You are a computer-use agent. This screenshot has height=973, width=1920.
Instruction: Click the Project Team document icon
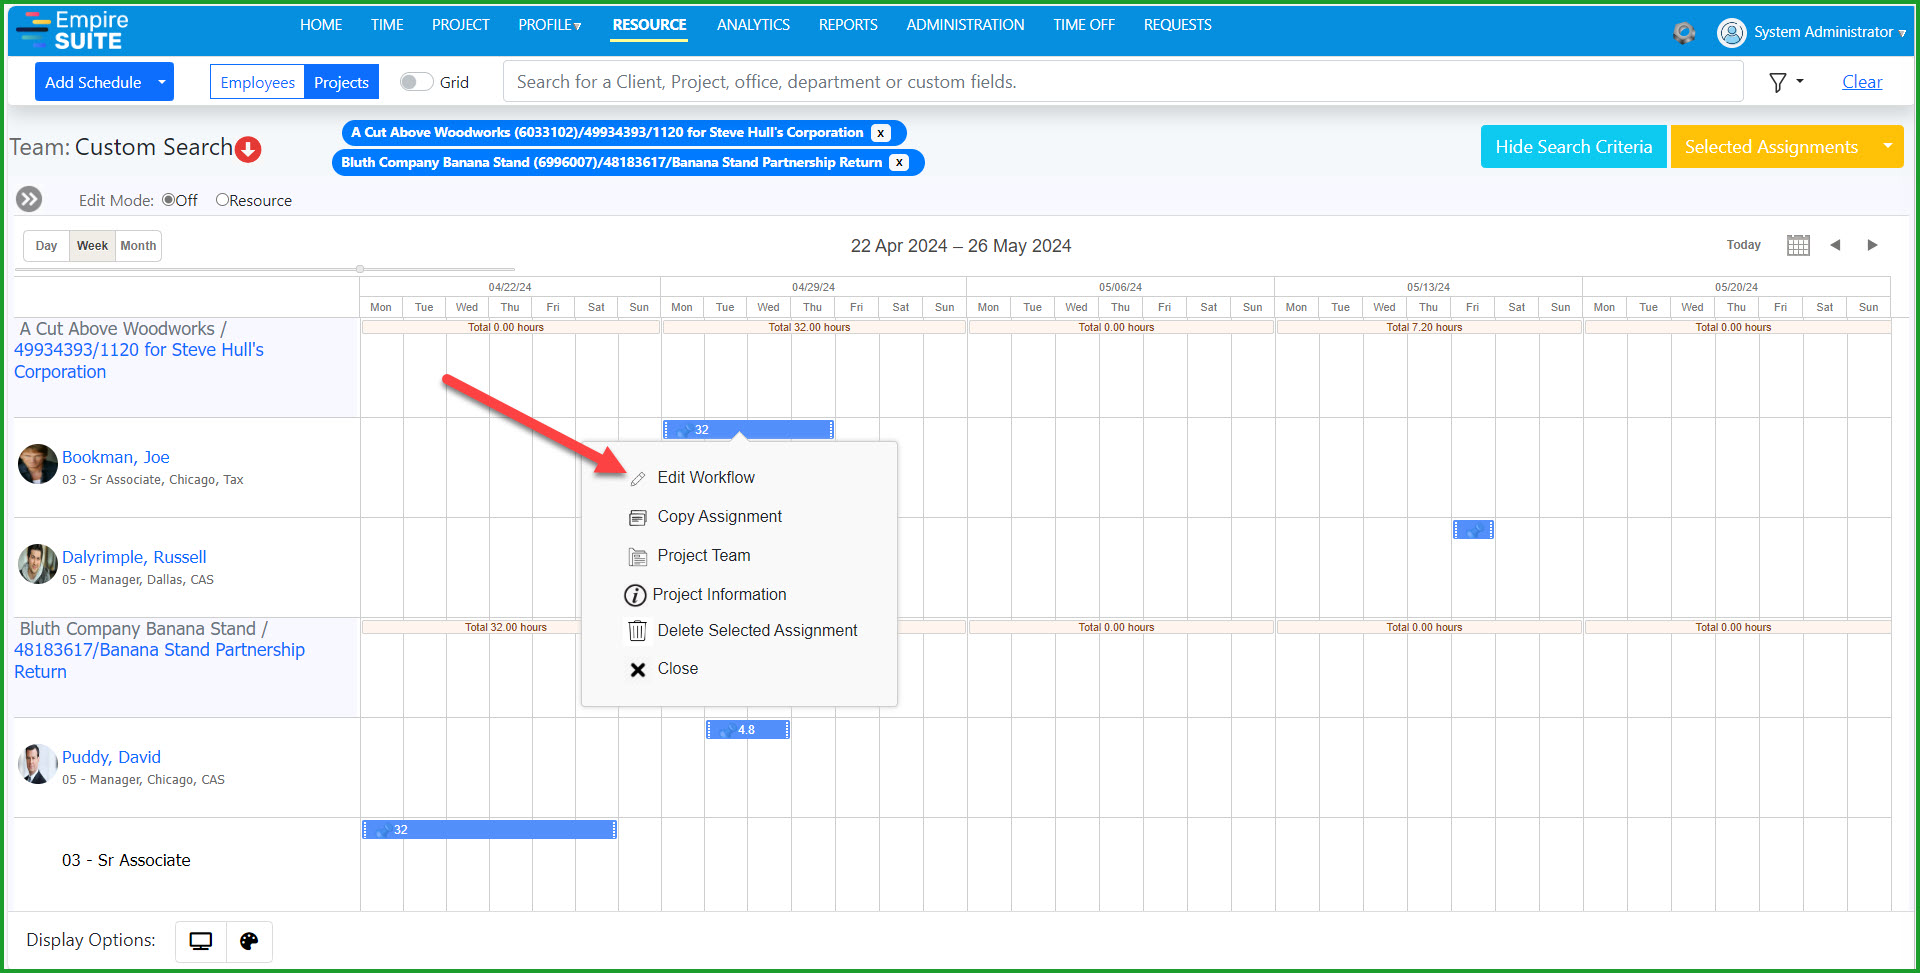[x=638, y=557]
